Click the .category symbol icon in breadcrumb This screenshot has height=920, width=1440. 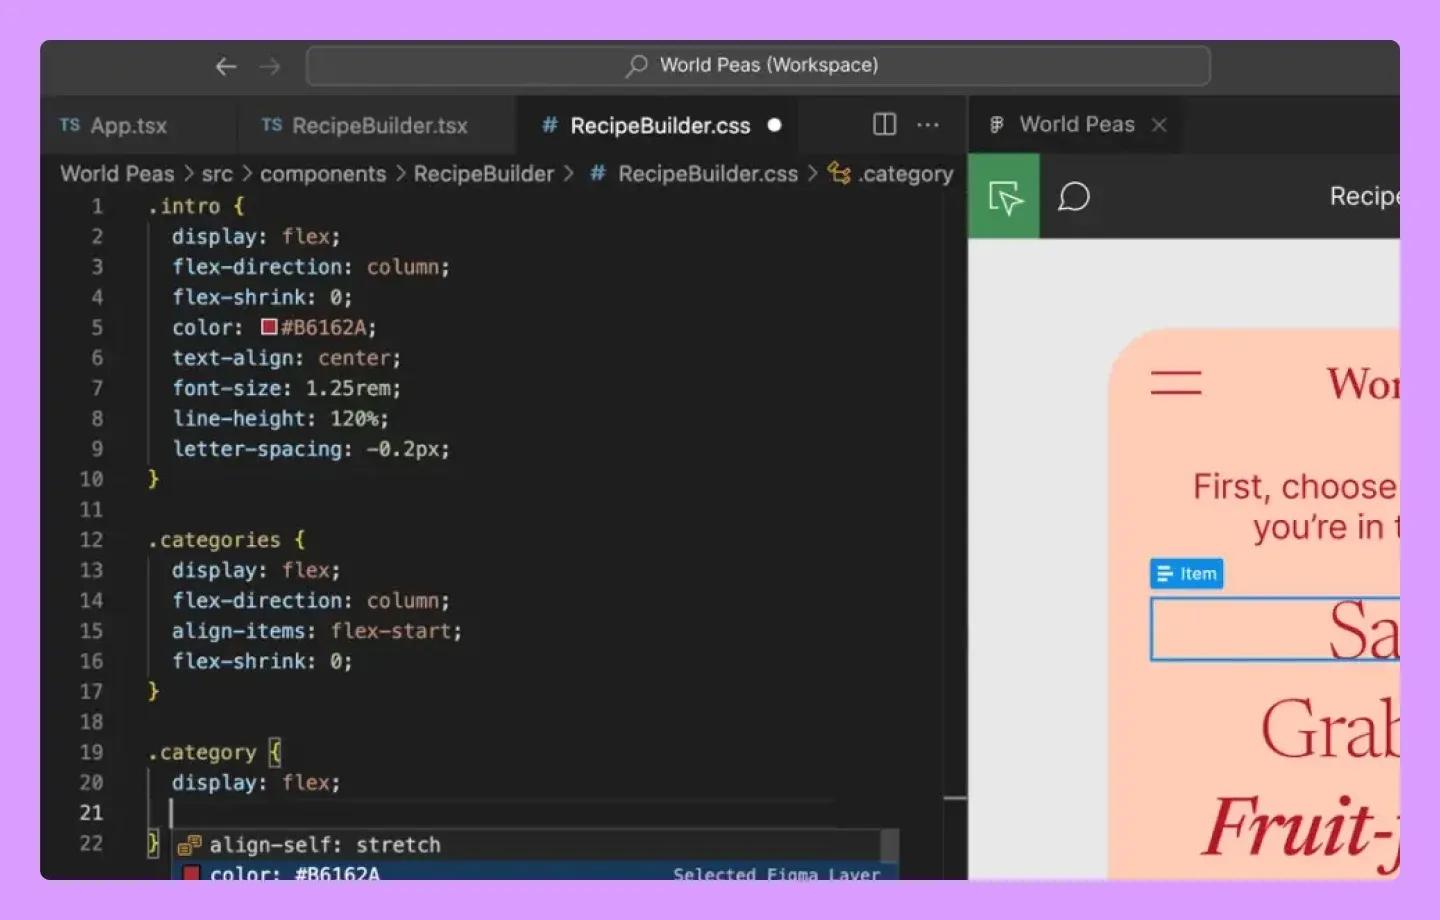[x=839, y=173]
